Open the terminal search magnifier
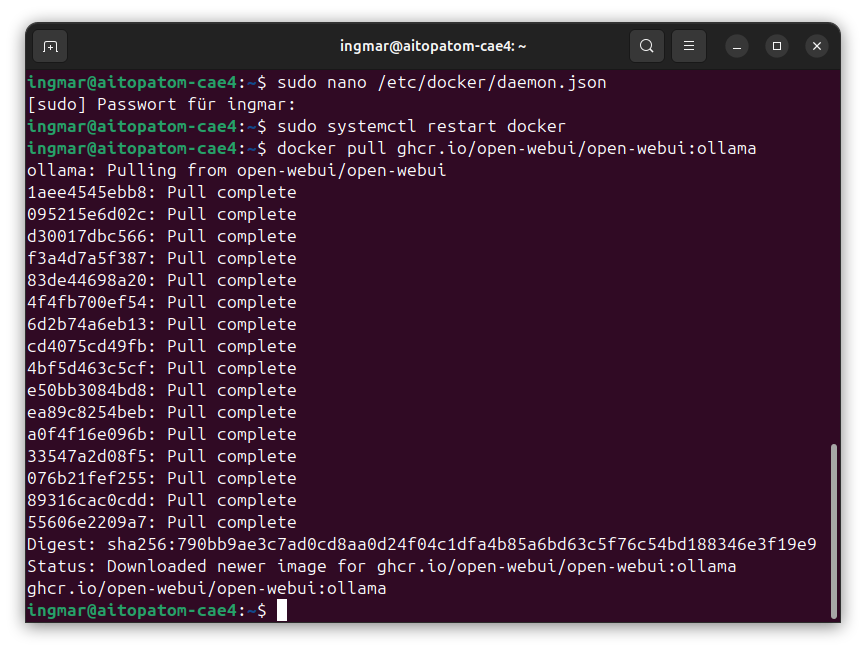Screen dimensions: 866x651 coord(646,46)
